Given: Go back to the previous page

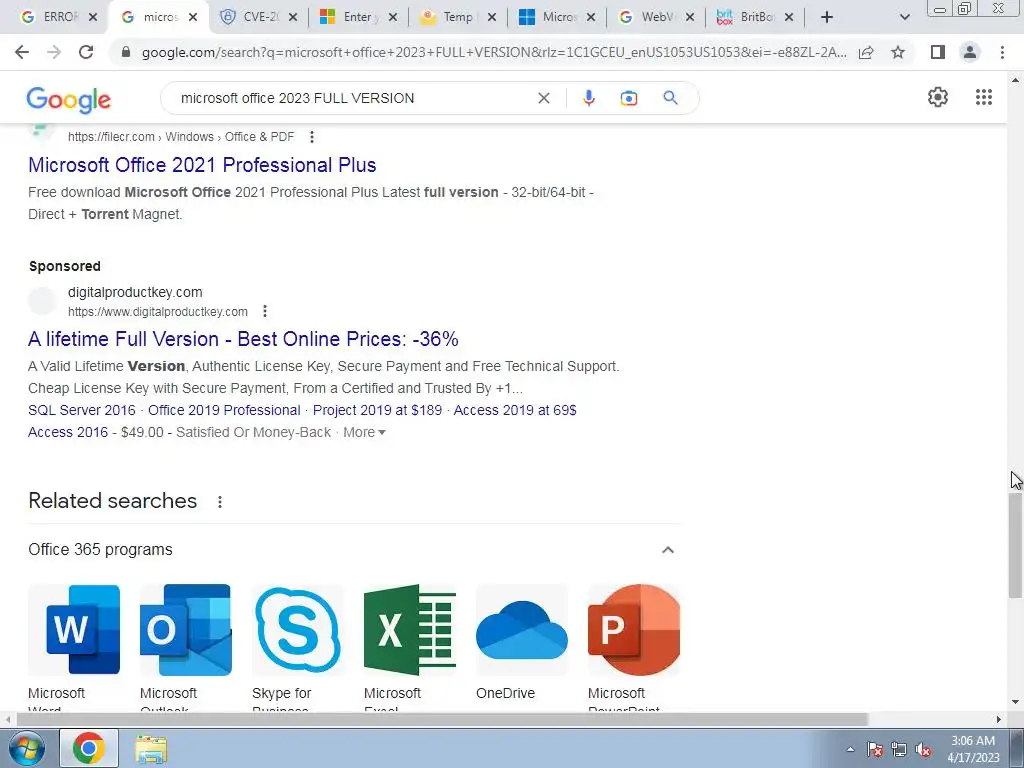Looking at the screenshot, I should [22, 52].
